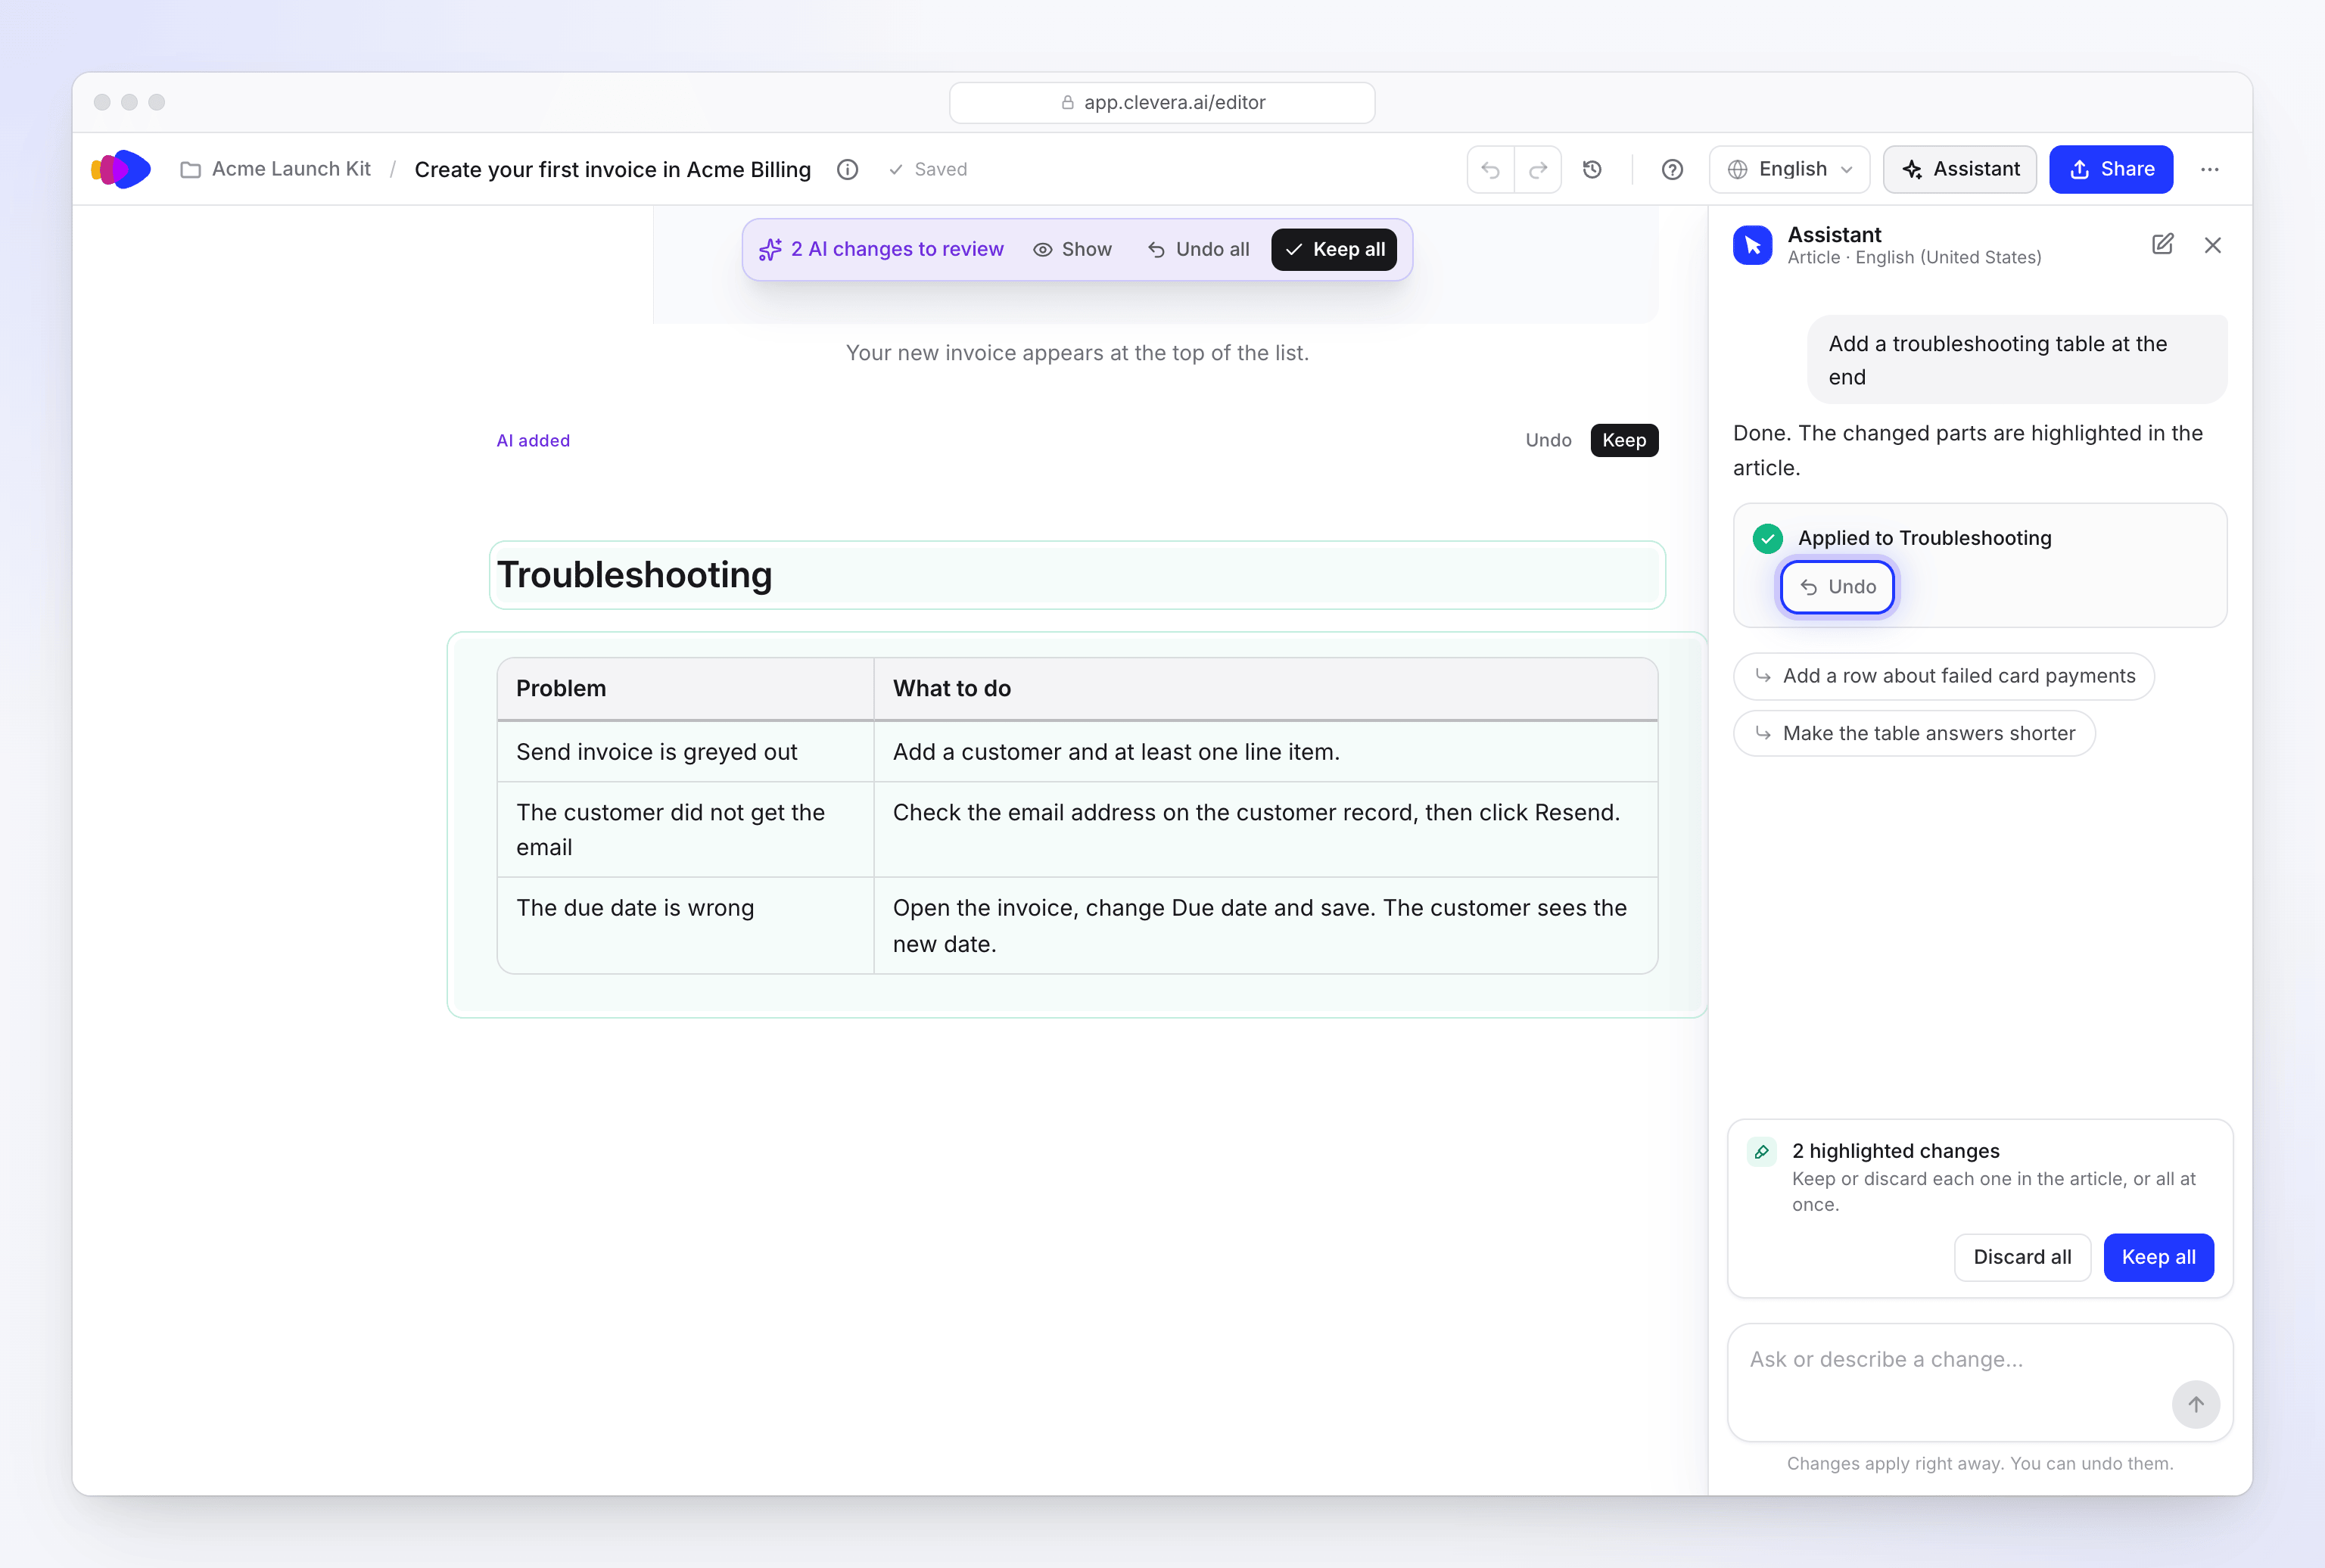2325x1568 pixels.
Task: Click the browser address bar app.clevera.ai/editor
Action: [x=1162, y=102]
